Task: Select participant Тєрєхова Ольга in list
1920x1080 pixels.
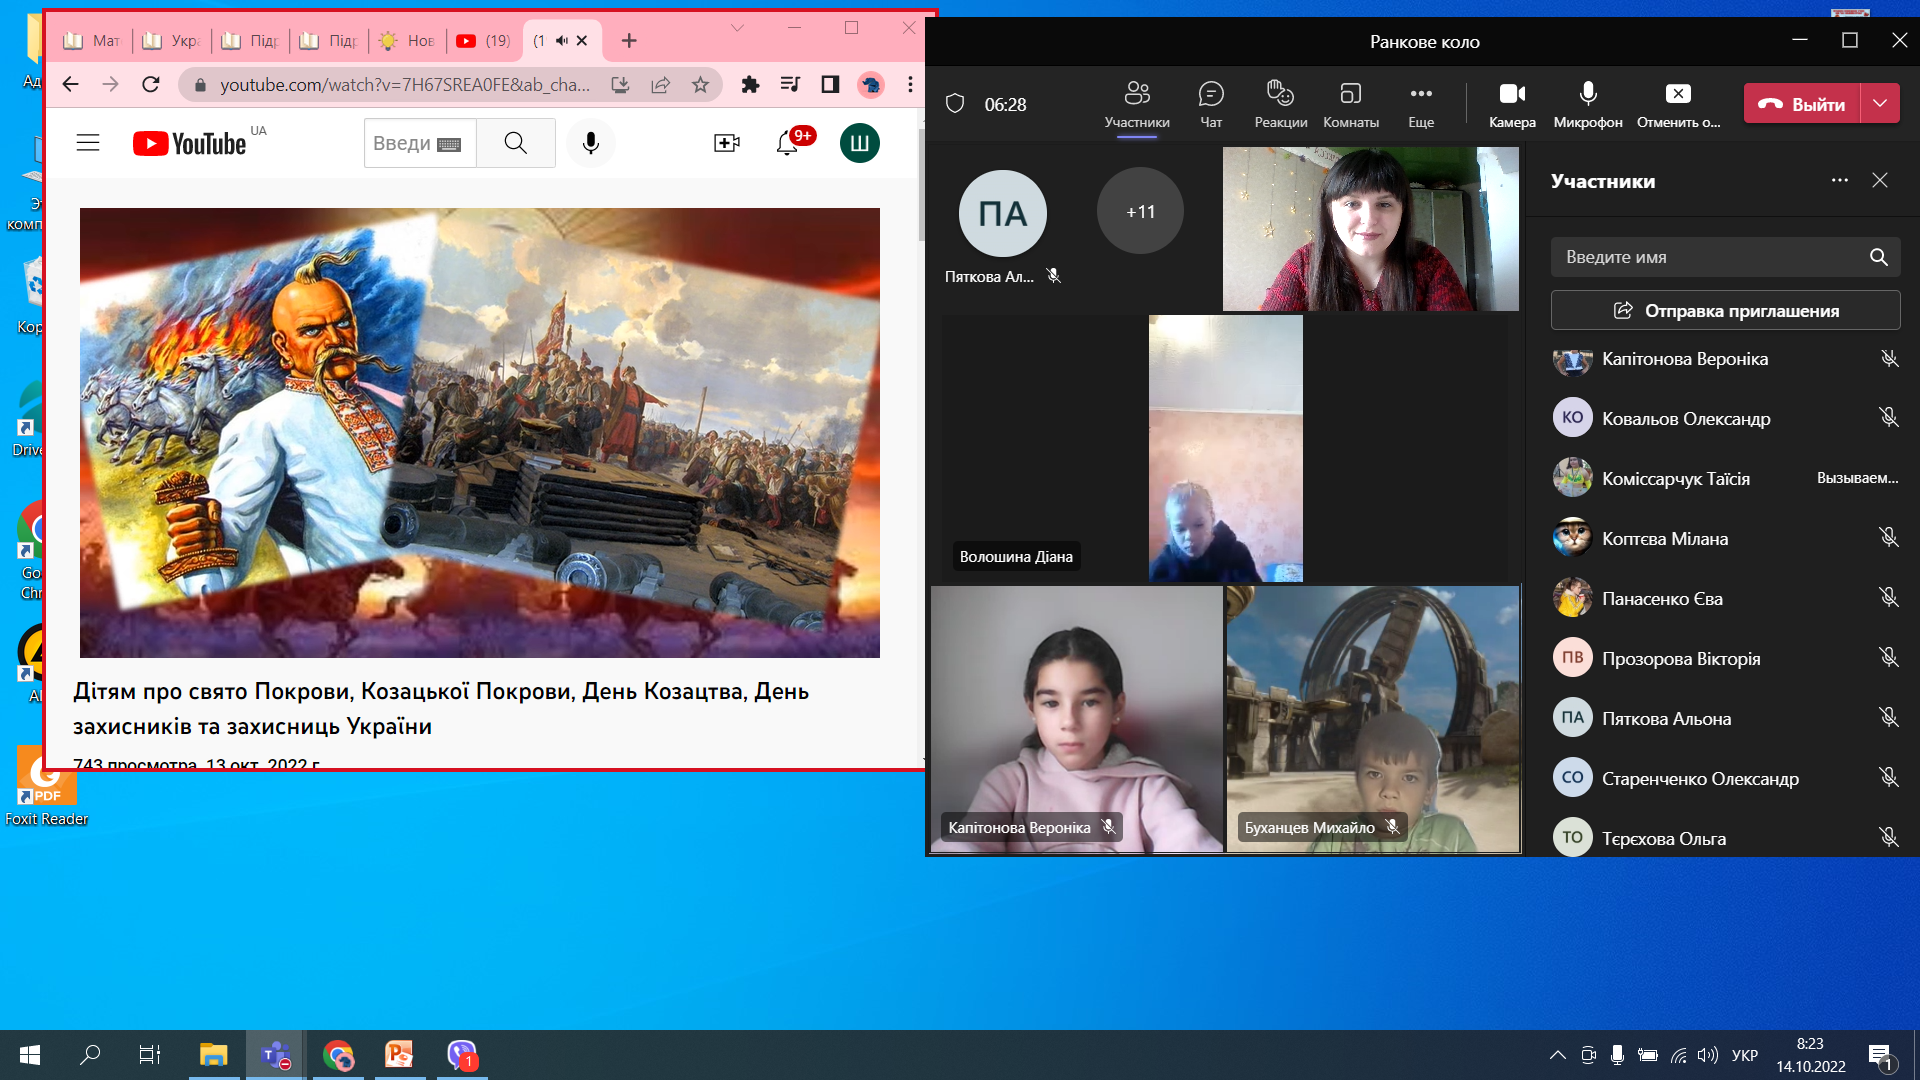Action: (x=1726, y=838)
